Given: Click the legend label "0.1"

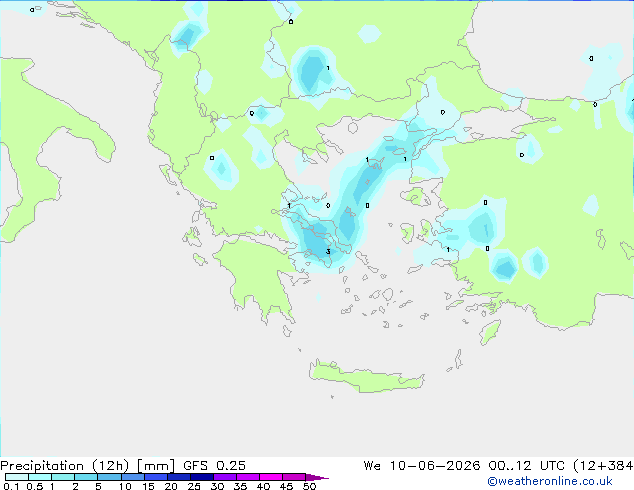Looking at the screenshot, I should [11, 486].
